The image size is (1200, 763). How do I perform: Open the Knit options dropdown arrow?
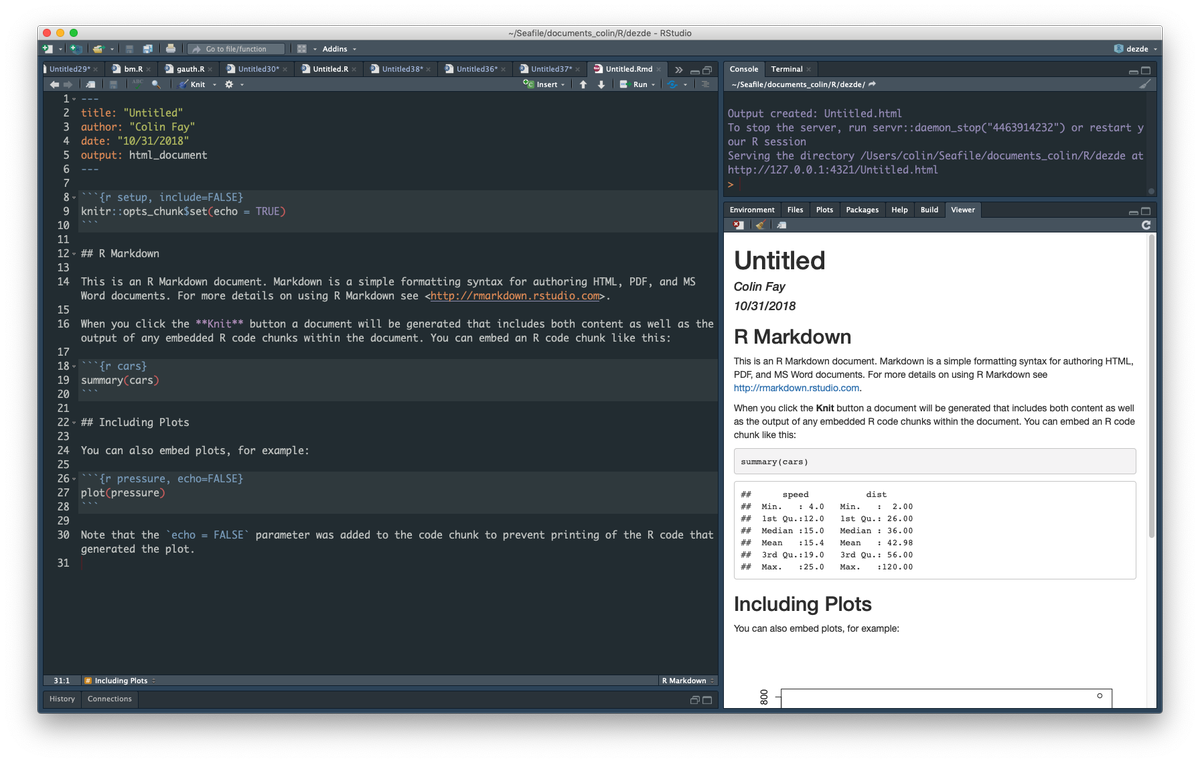click(214, 84)
